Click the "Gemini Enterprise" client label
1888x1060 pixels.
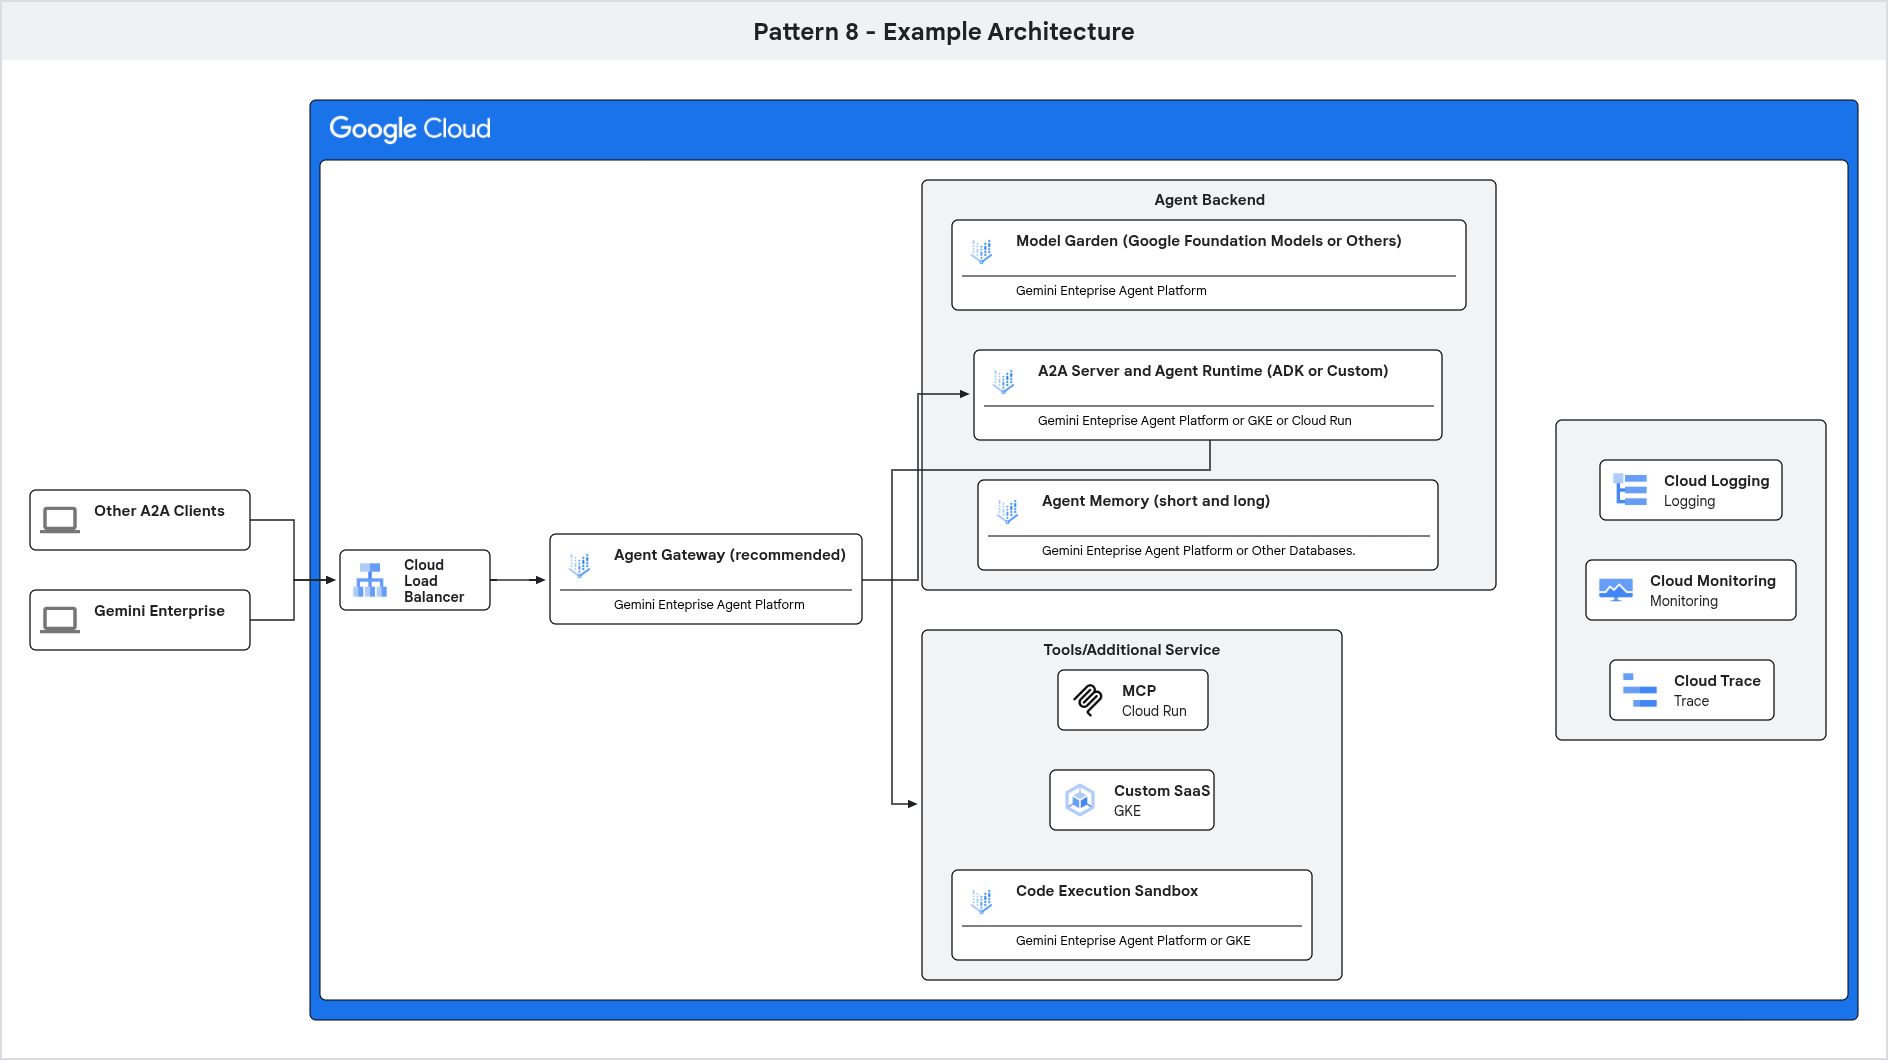159,611
